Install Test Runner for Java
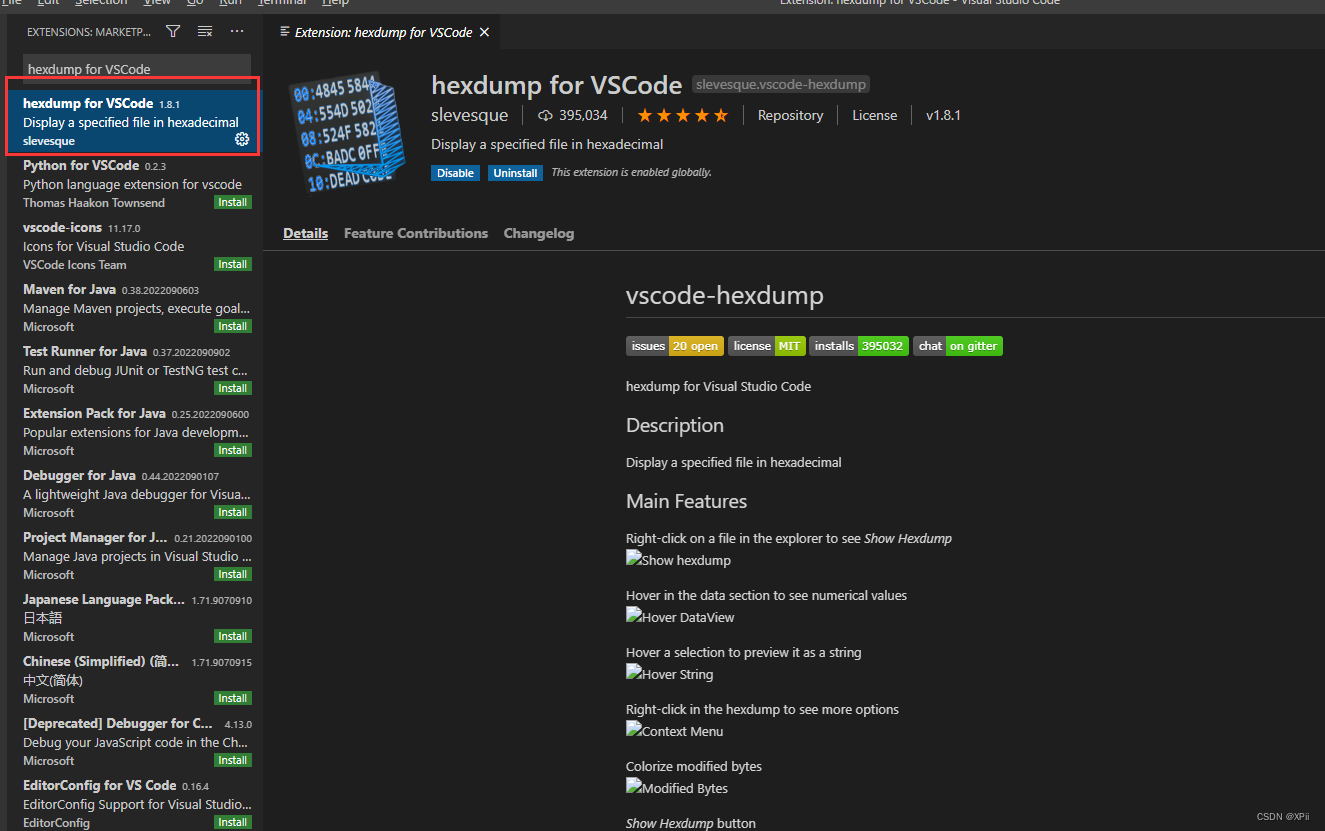Viewport: 1325px width, 831px height. pos(233,389)
